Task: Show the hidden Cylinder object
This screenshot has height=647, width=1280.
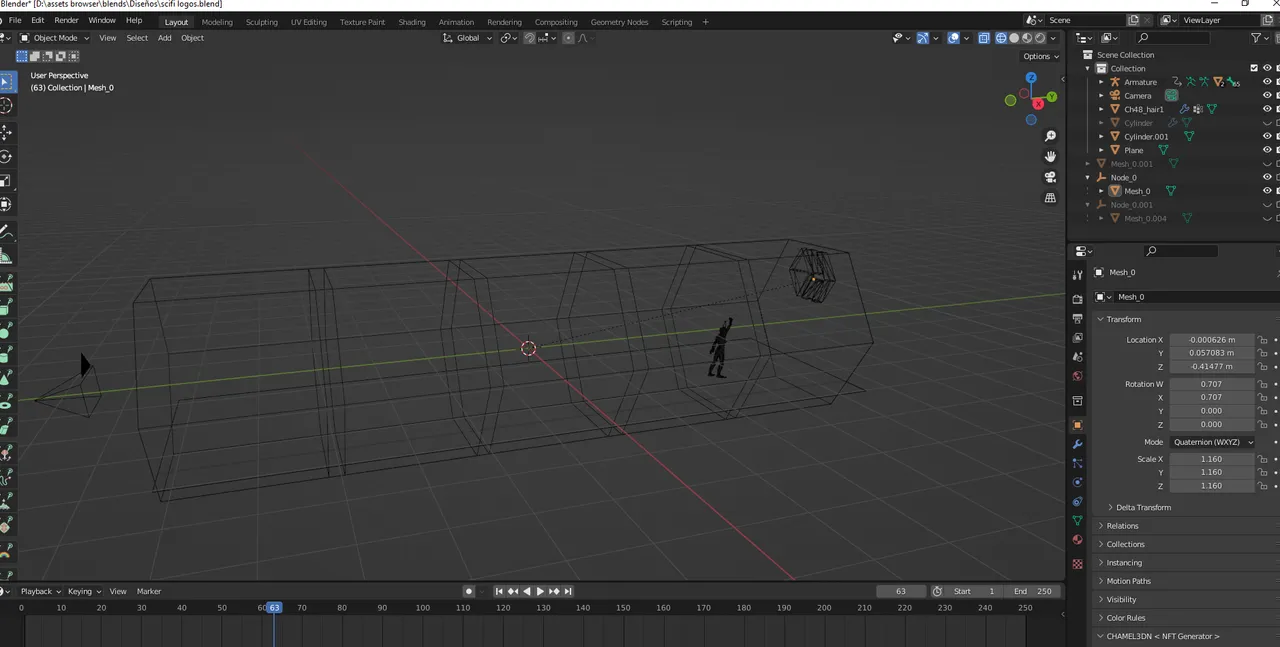Action: [1267, 123]
